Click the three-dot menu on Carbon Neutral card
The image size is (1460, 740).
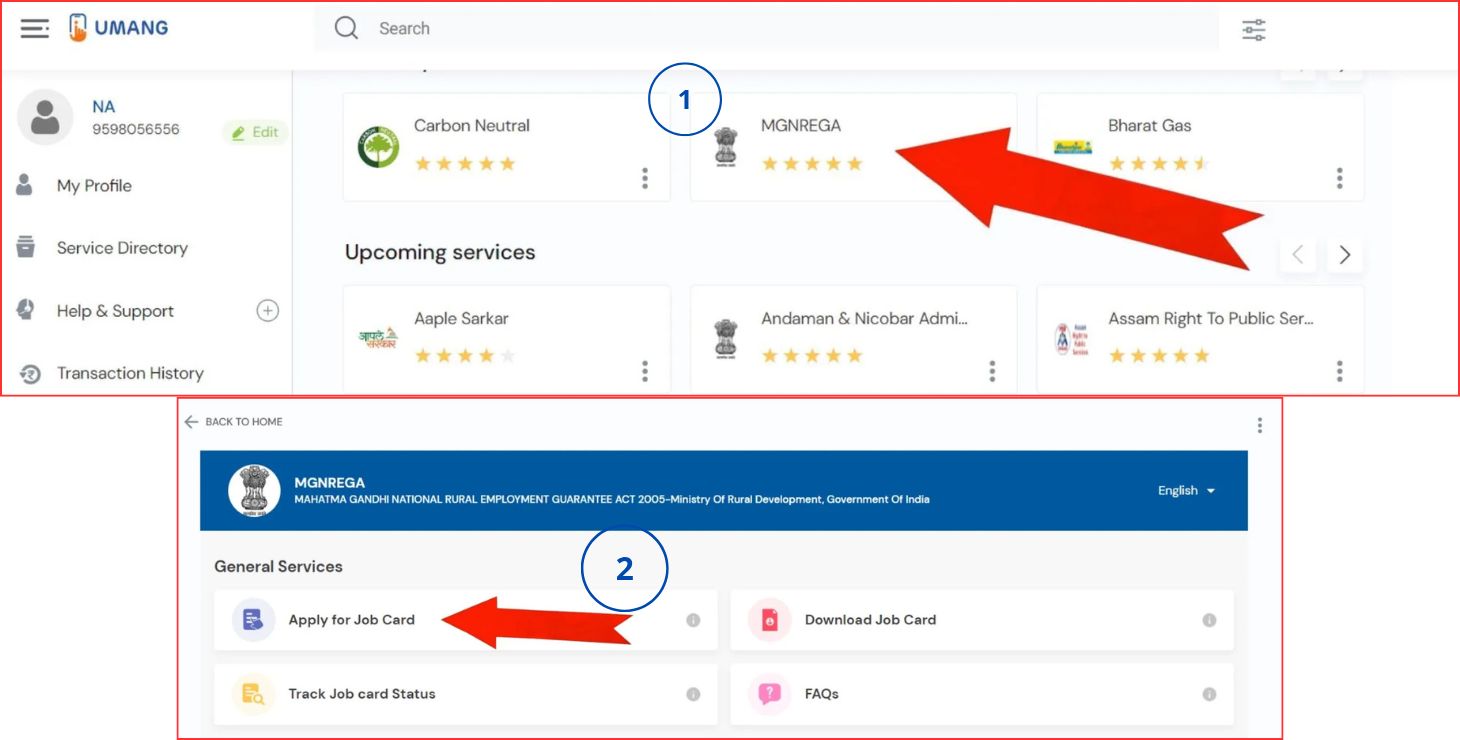tap(644, 178)
